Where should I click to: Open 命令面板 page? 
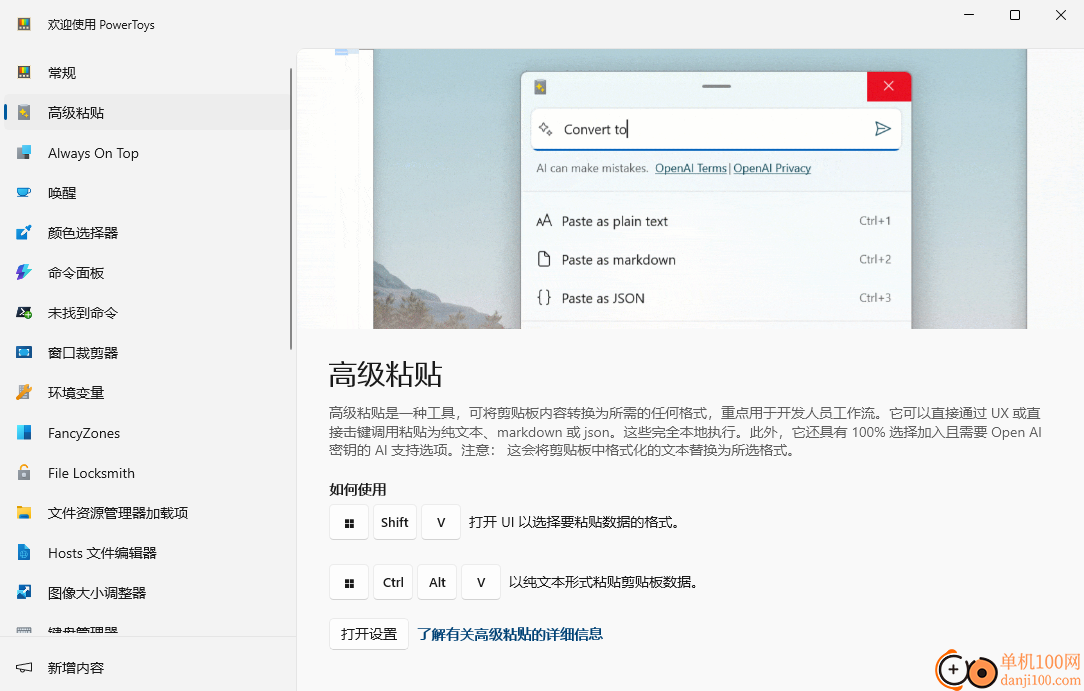[x=147, y=273]
